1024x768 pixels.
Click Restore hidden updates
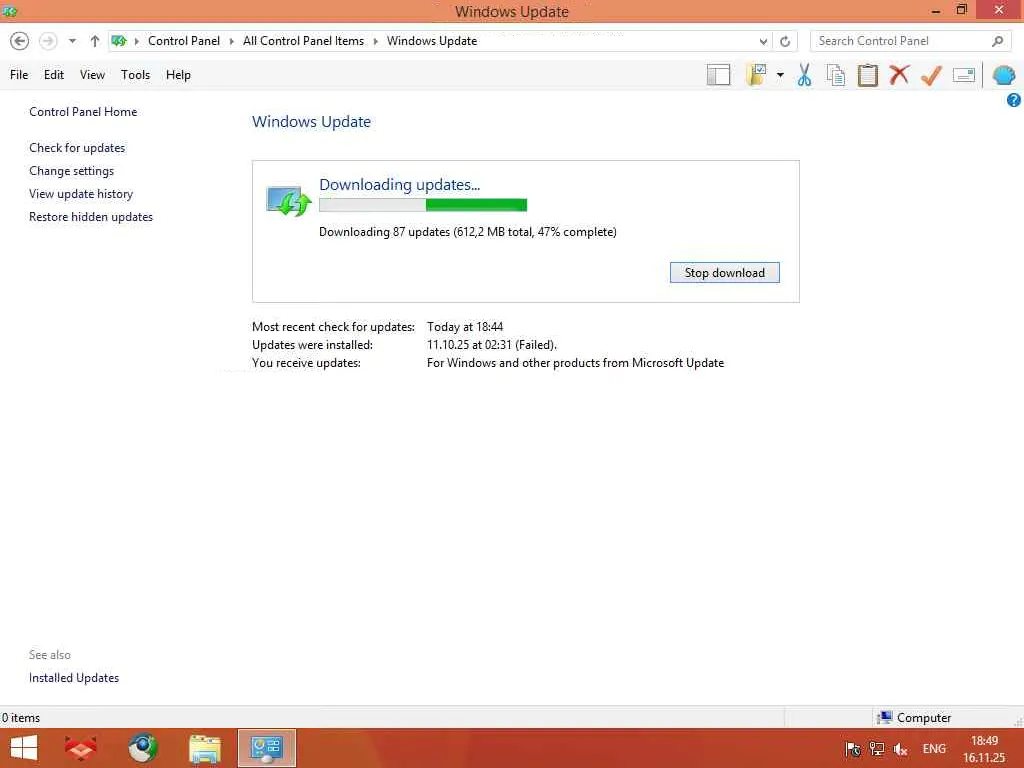pyautogui.click(x=91, y=217)
